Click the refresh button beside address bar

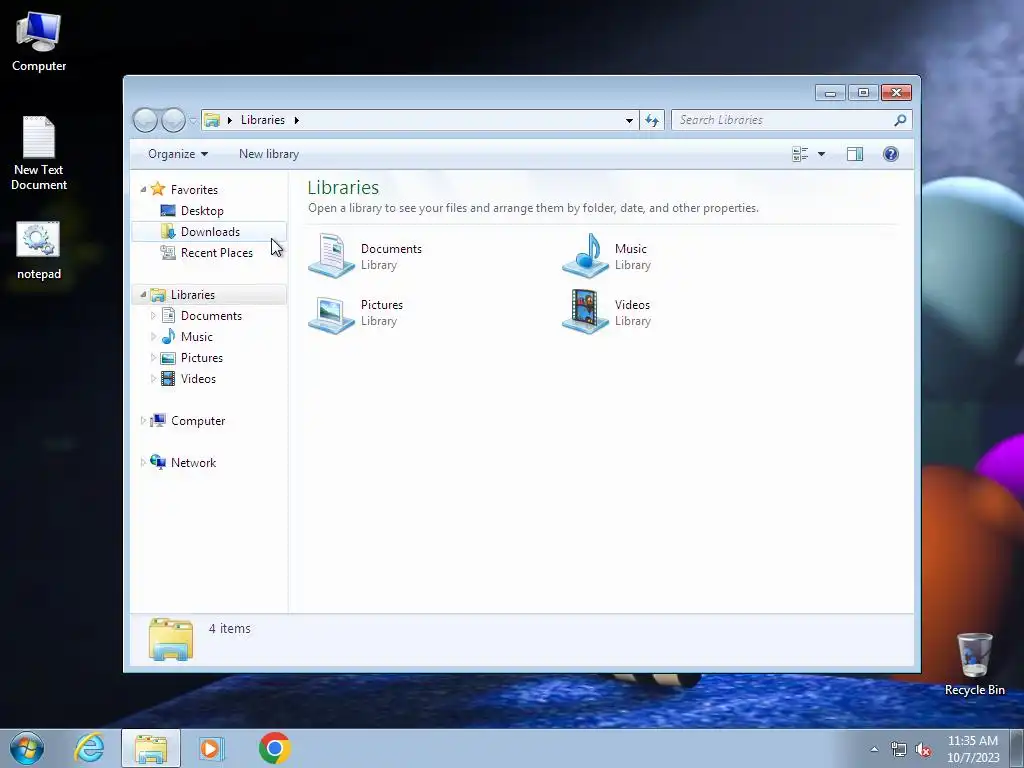pyautogui.click(x=652, y=120)
